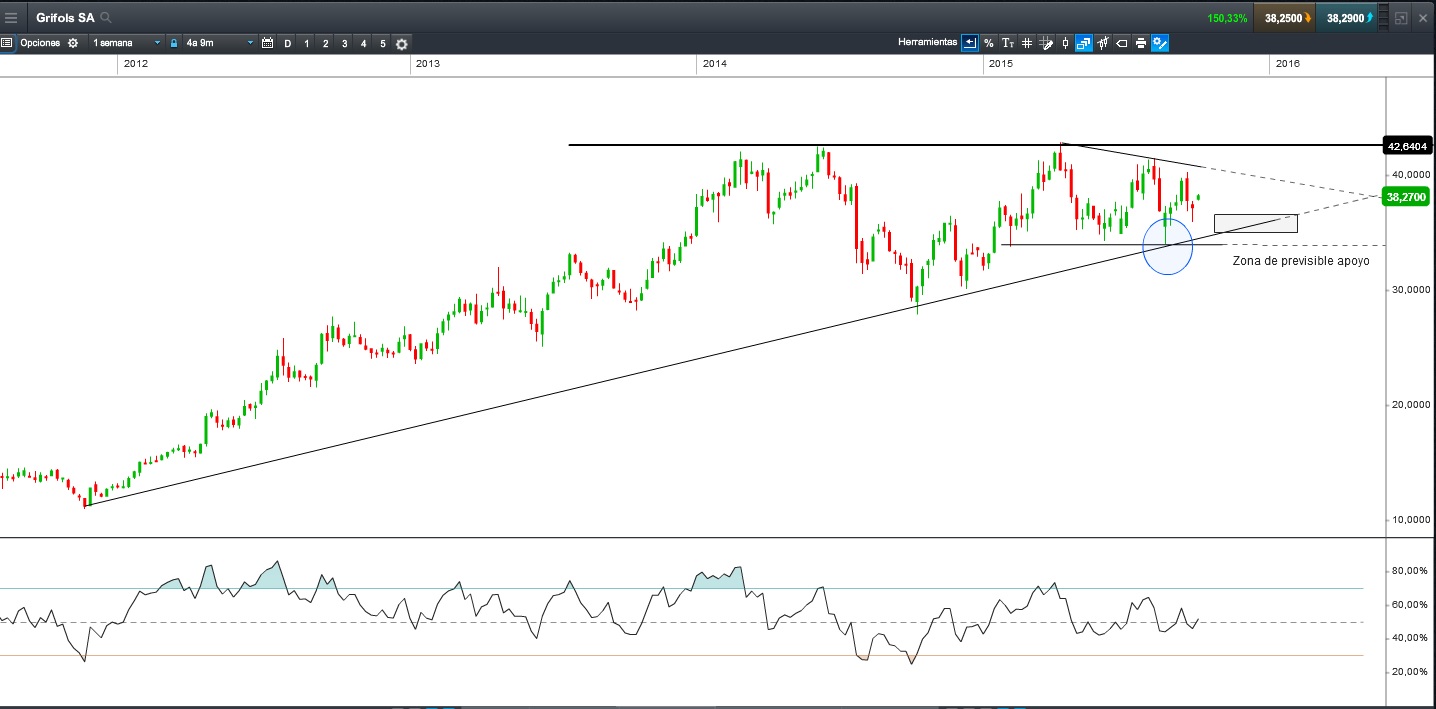Viewport: 1436px width, 709px height.
Task: Switch to preset number 3
Action: (x=344, y=43)
